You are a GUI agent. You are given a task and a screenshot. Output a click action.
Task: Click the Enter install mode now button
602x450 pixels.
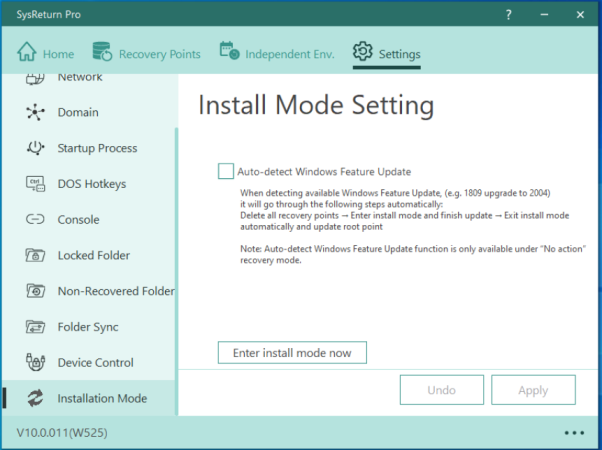[292, 353]
